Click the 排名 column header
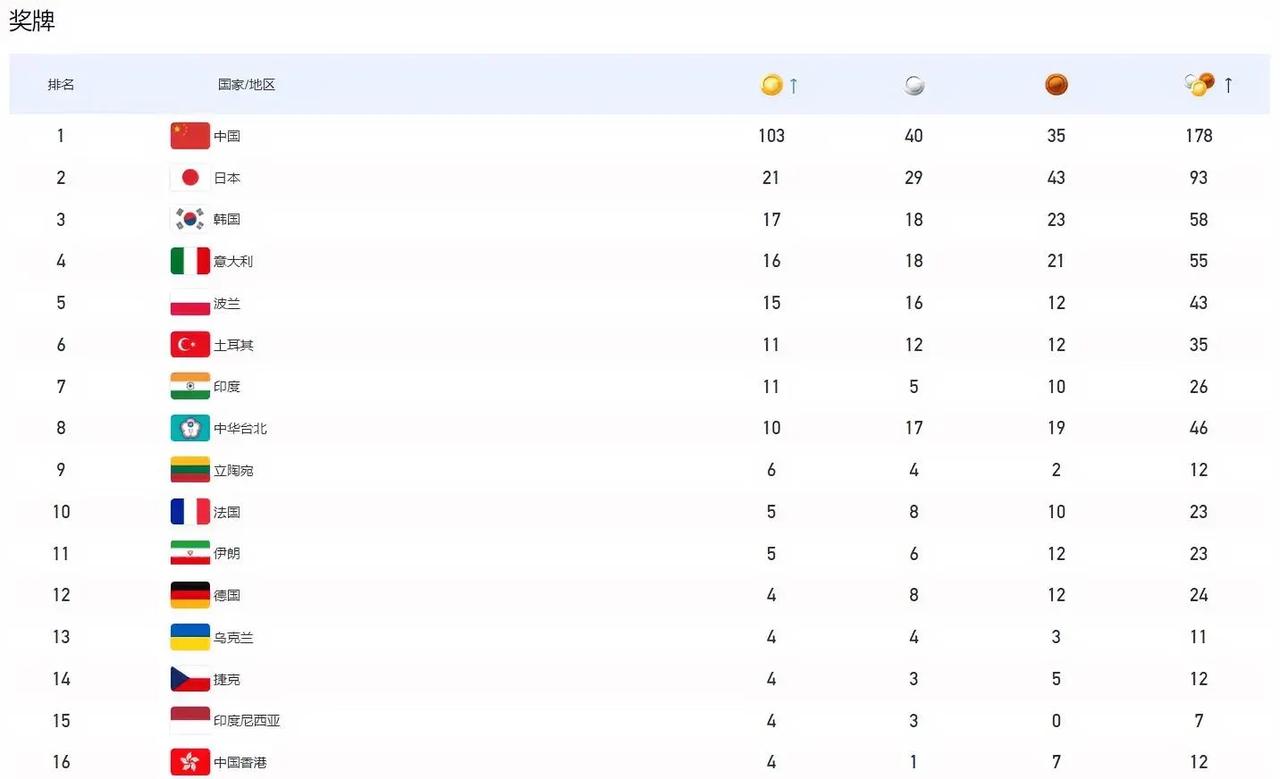Viewport: 1280px width, 779px height. 61,85
